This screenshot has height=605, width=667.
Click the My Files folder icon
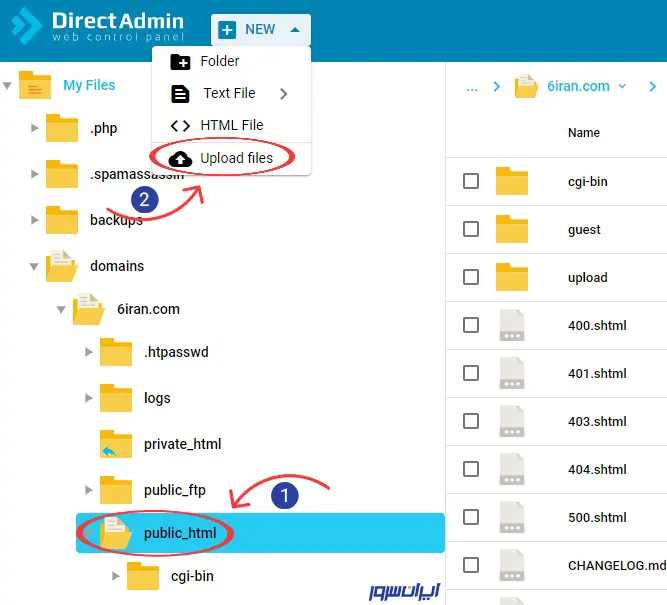coord(35,85)
